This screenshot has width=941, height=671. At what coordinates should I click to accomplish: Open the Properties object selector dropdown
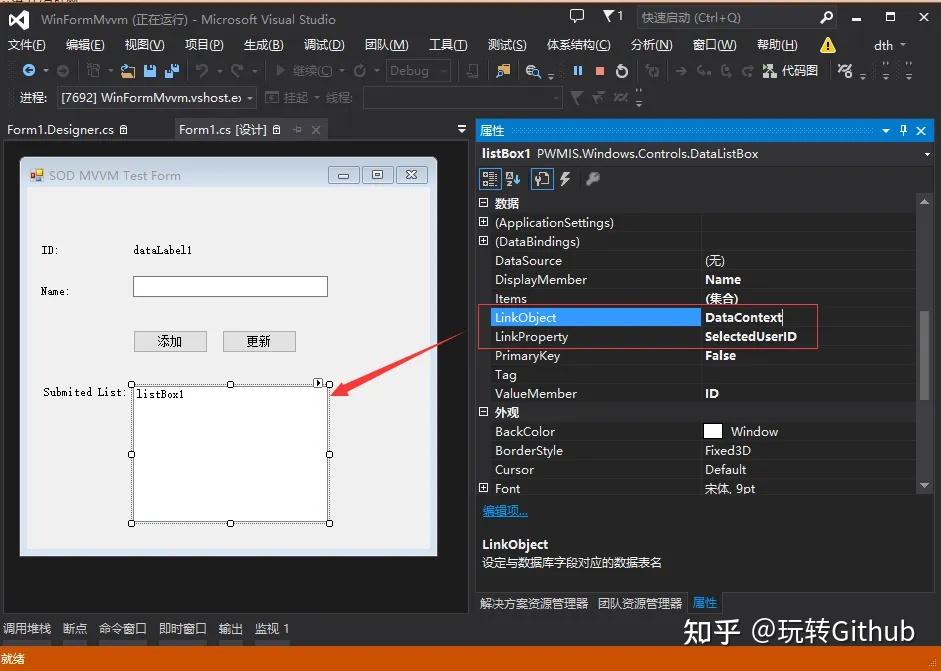pos(927,154)
